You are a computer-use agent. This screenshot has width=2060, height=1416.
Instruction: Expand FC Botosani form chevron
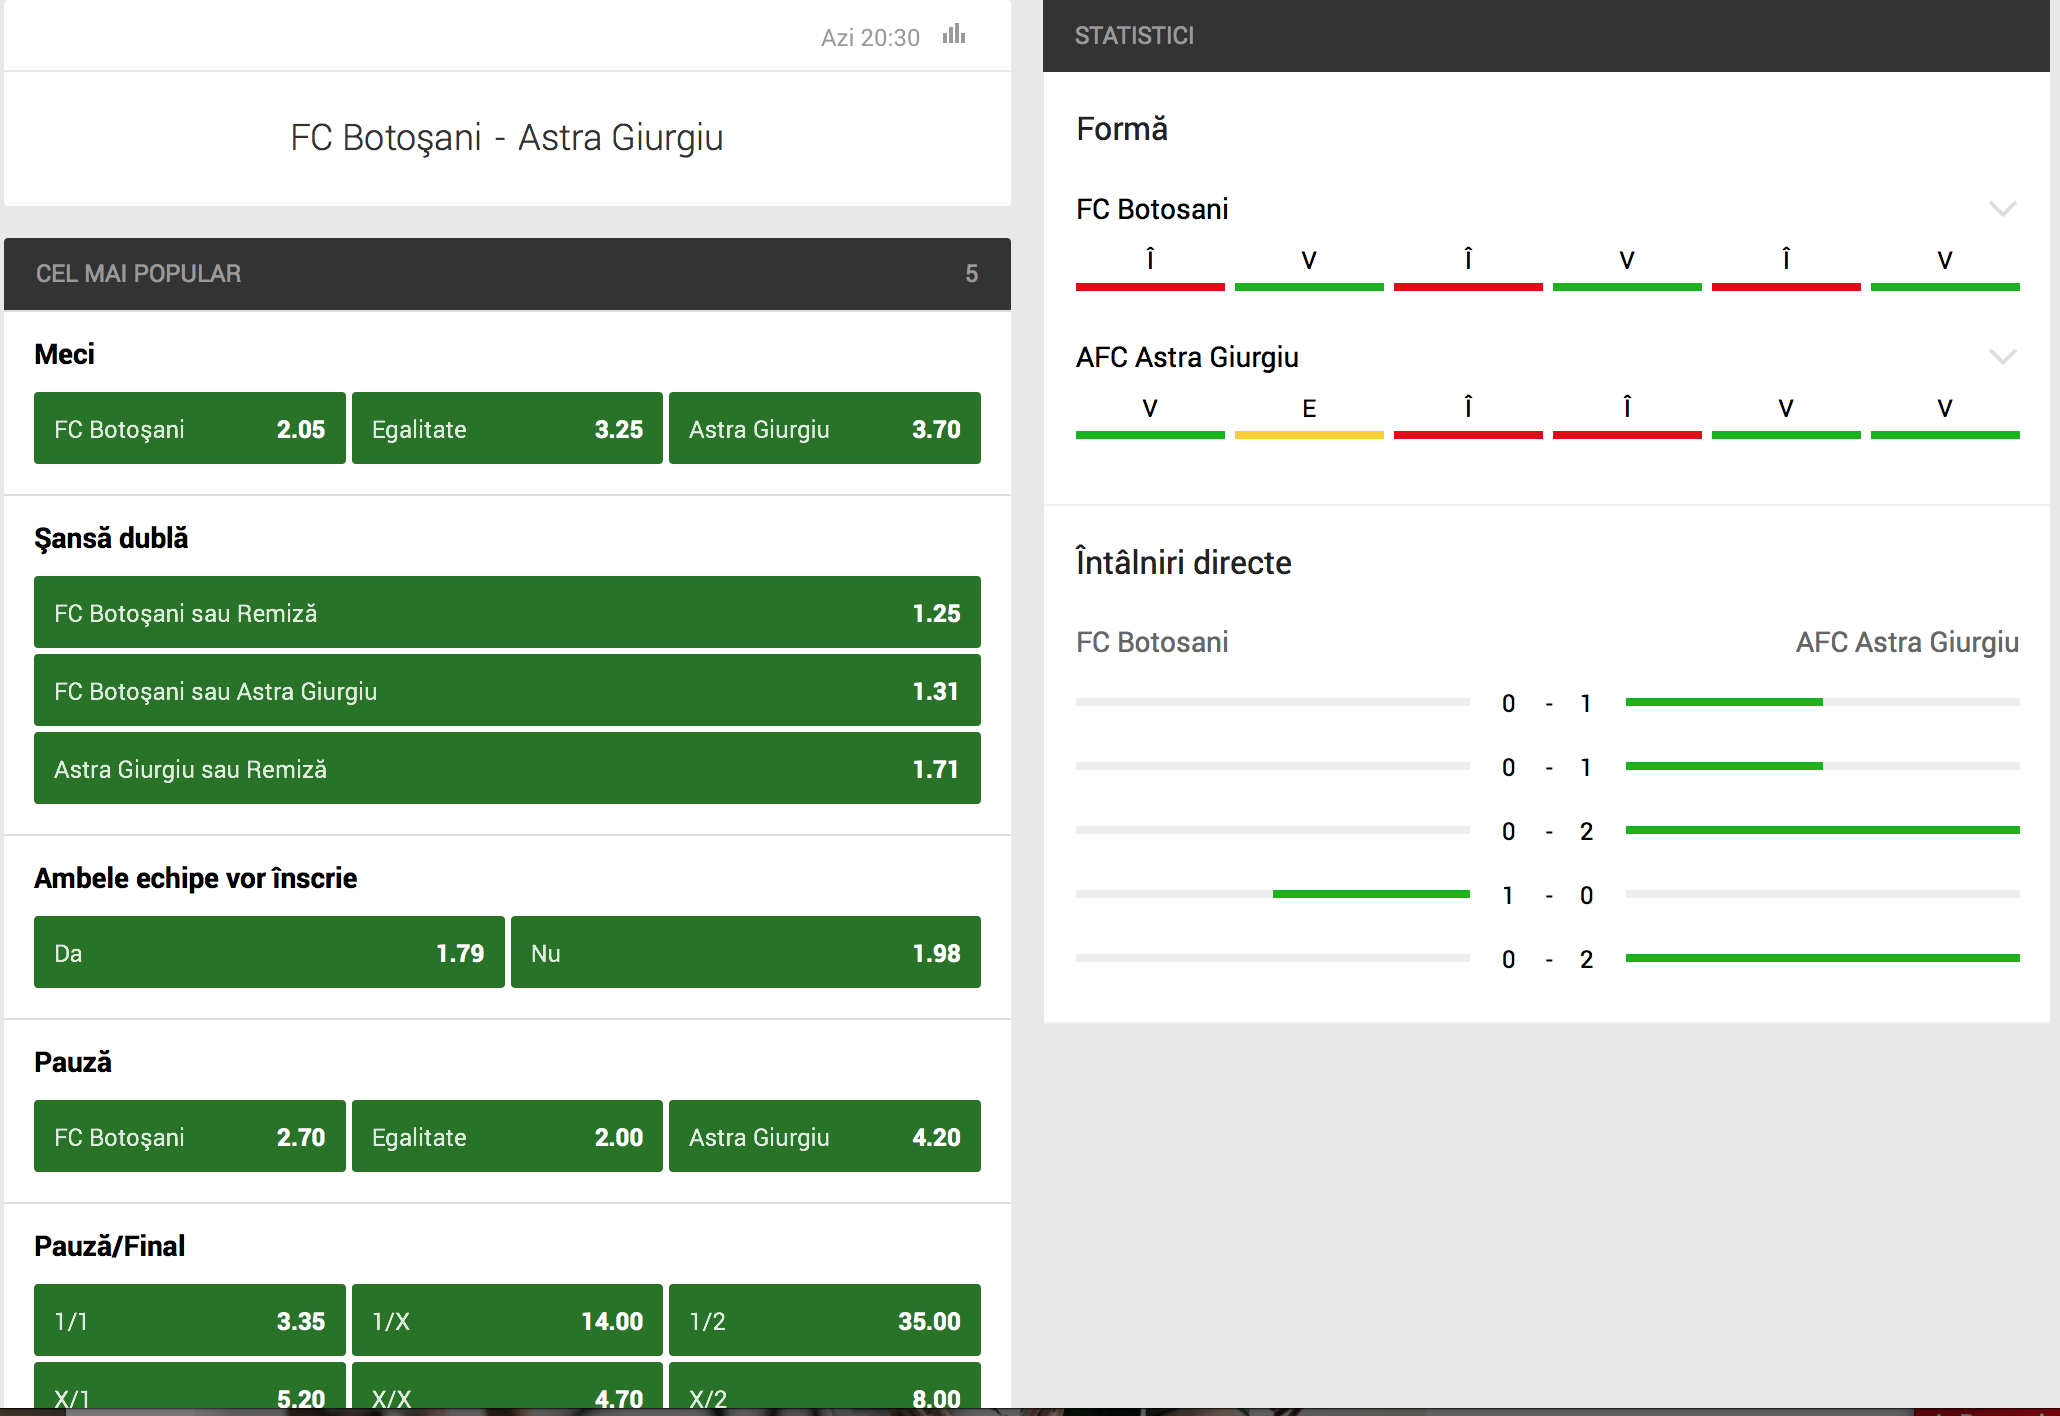(2002, 209)
